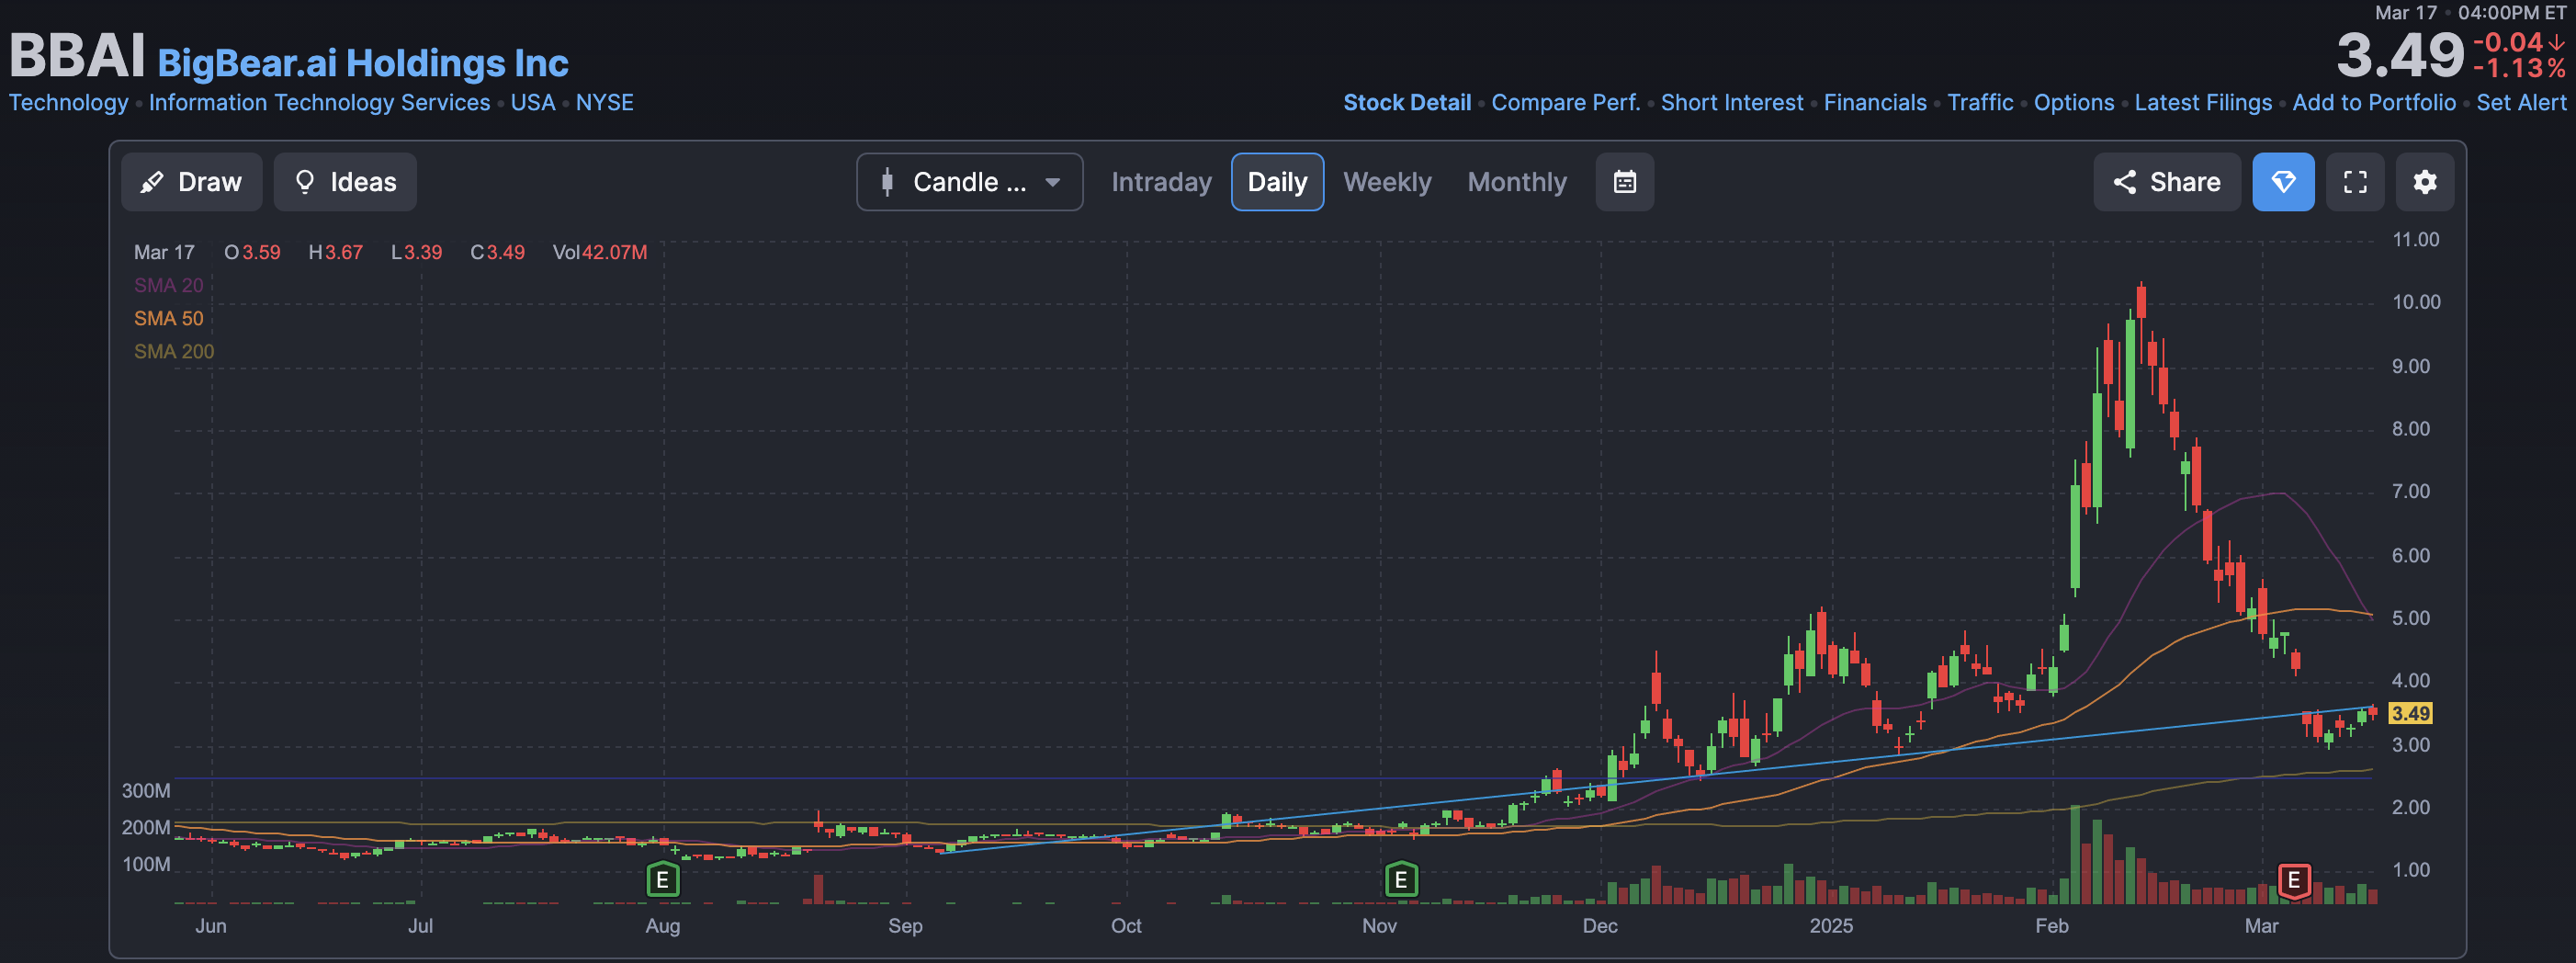Select the Daily timeframe
The height and width of the screenshot is (963, 2576).
[x=1277, y=182]
